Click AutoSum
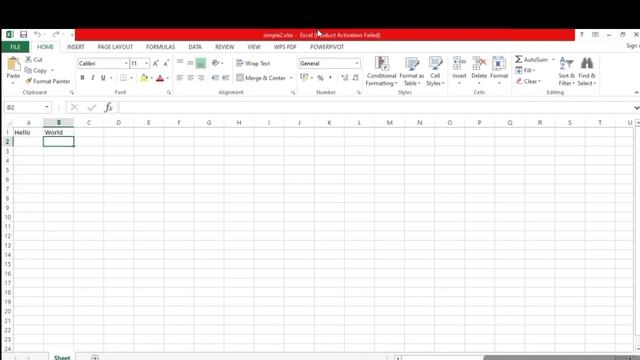Screen dimensions: 640x360 pyautogui.click(x=531, y=60)
